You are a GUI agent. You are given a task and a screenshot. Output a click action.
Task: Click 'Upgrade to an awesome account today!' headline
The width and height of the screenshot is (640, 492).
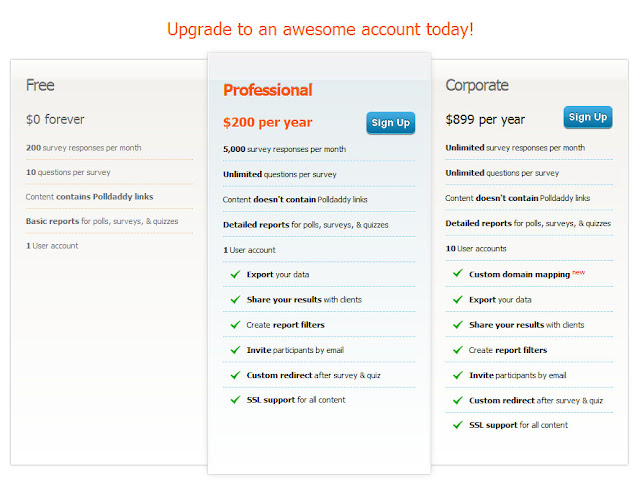[x=320, y=29]
